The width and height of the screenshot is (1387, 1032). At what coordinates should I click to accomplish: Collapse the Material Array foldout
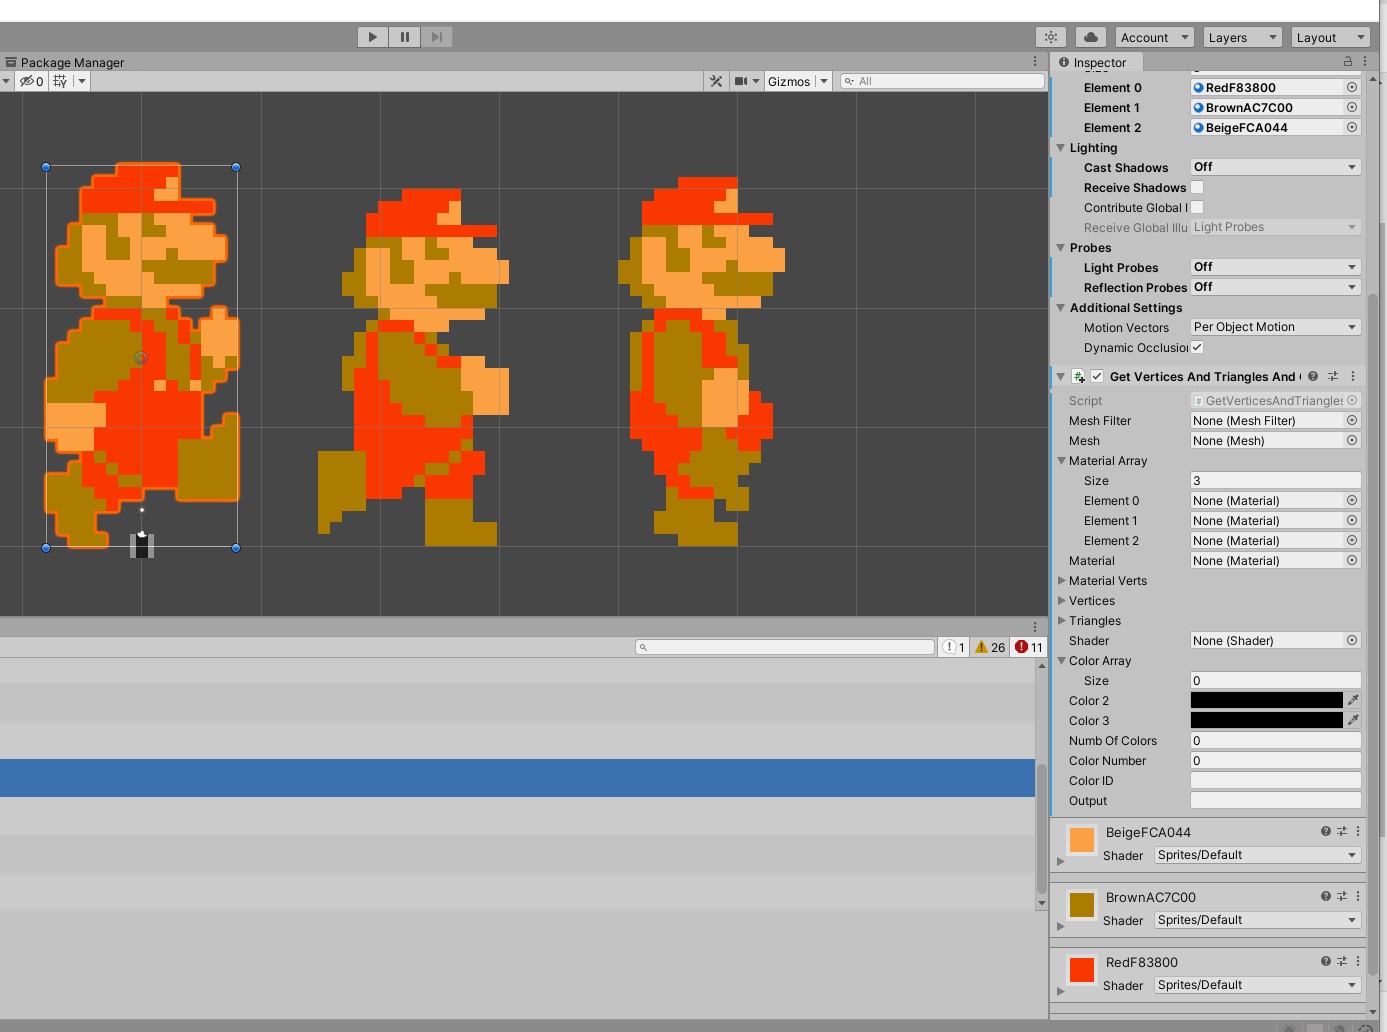pos(1062,461)
